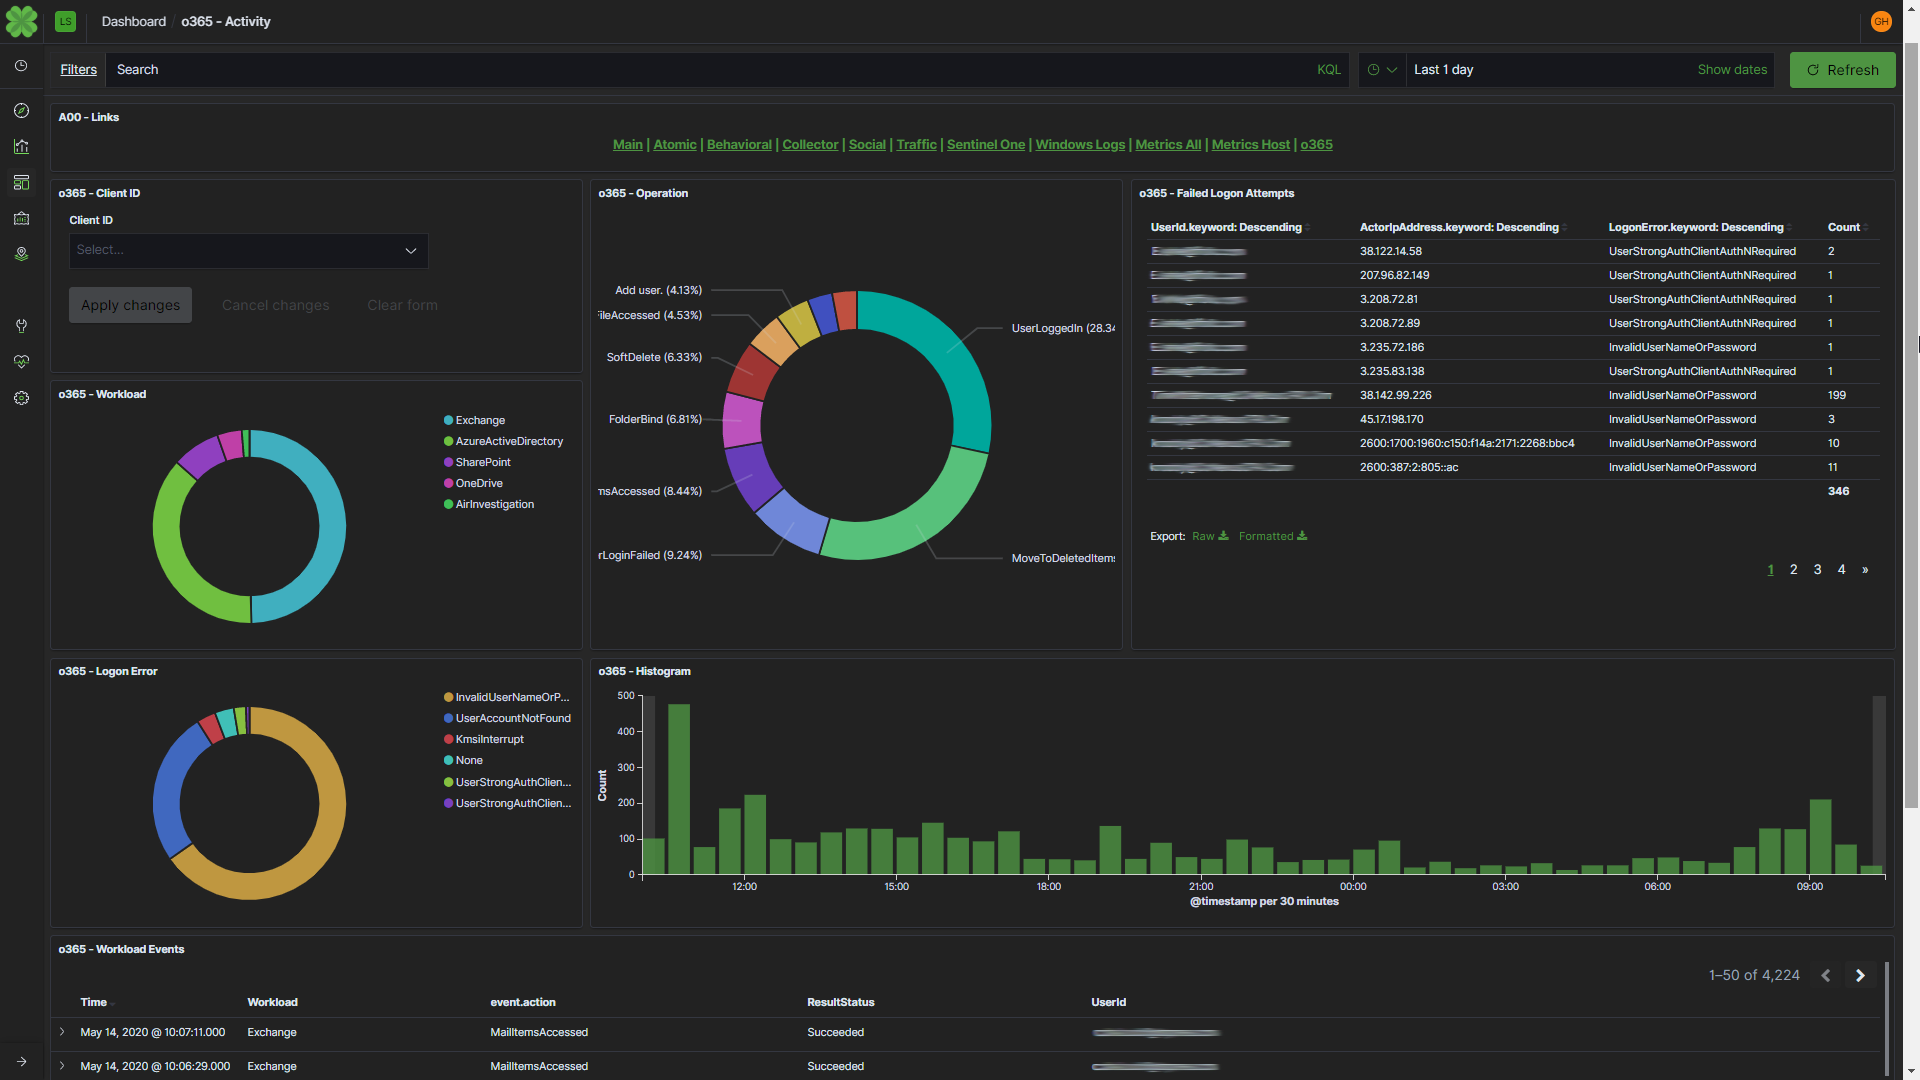The width and height of the screenshot is (1920, 1080).
Task: Sort Workload Events by Time arrow
Action: click(x=112, y=1003)
